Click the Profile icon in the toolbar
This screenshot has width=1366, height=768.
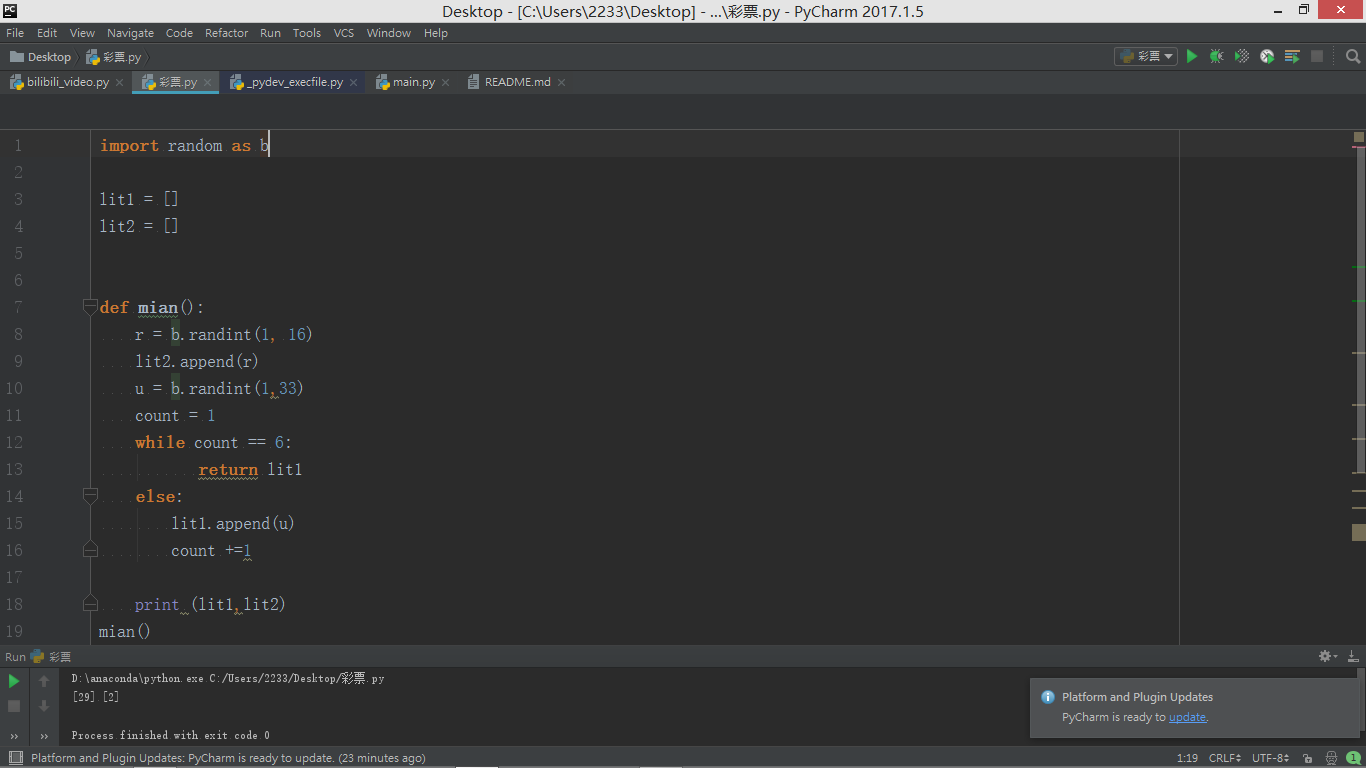(1267, 57)
